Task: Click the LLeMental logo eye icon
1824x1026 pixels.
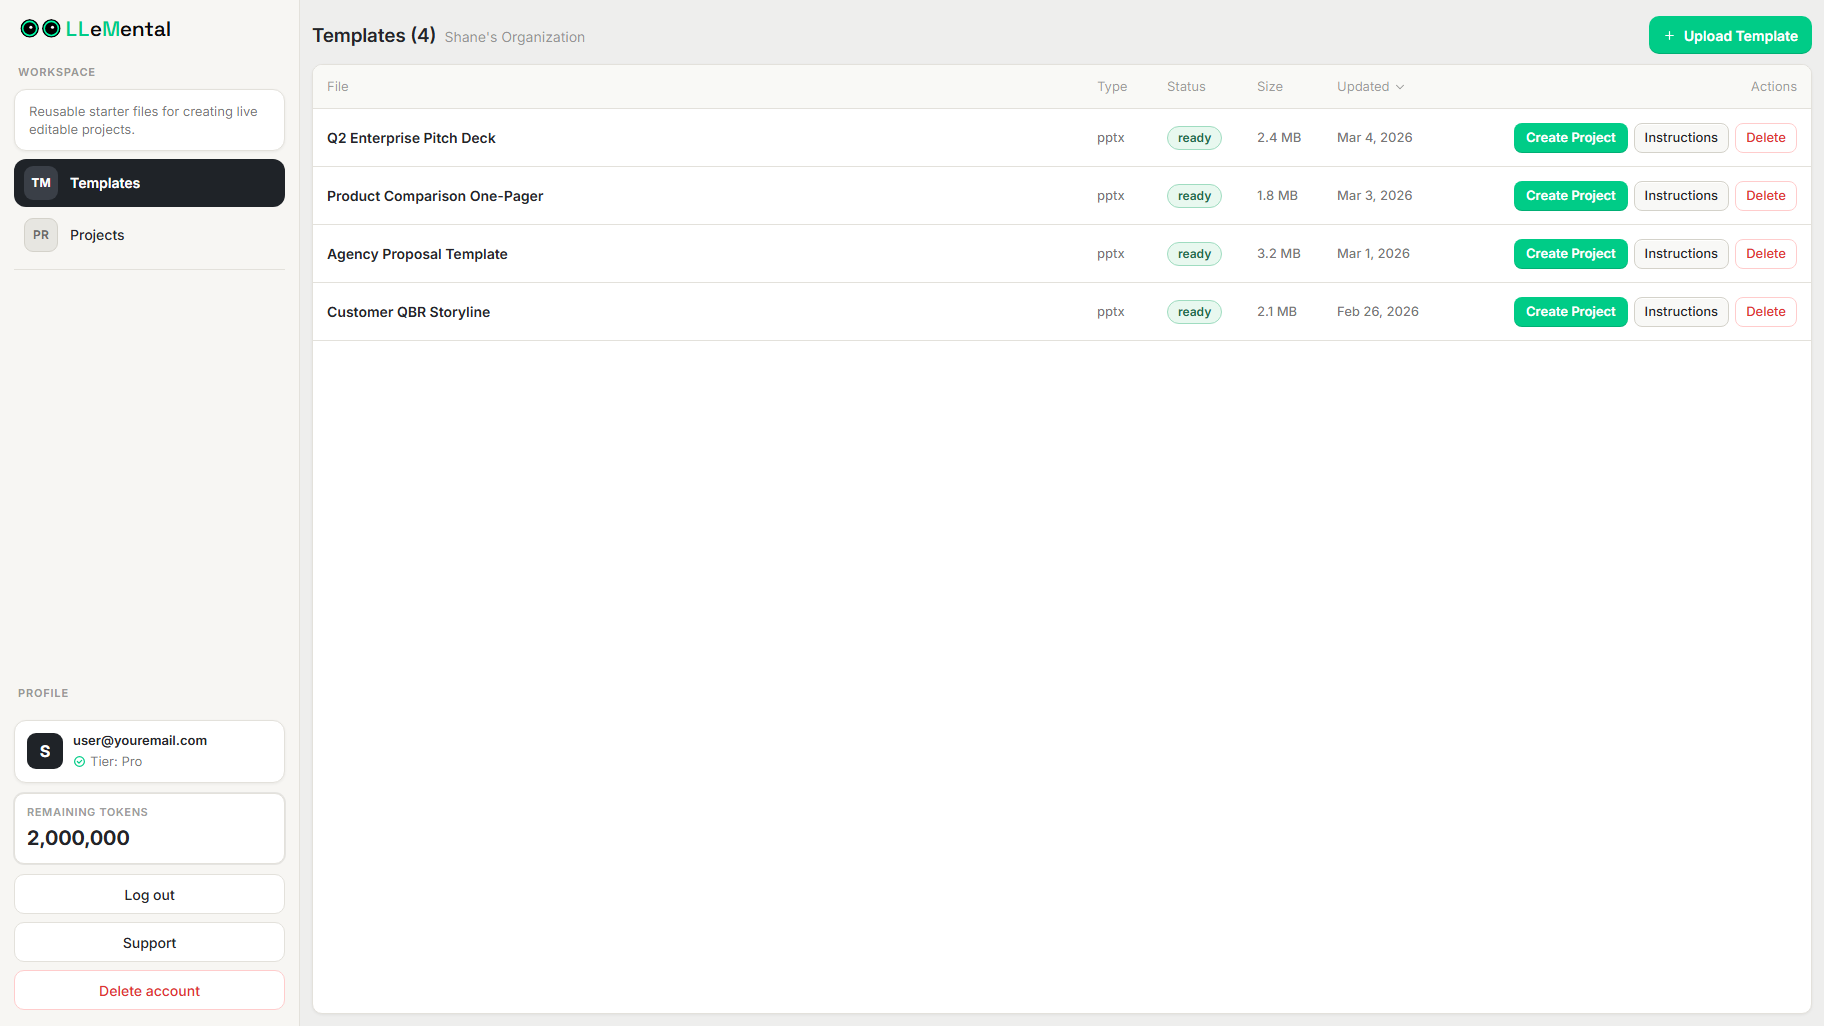Action: coord(29,28)
